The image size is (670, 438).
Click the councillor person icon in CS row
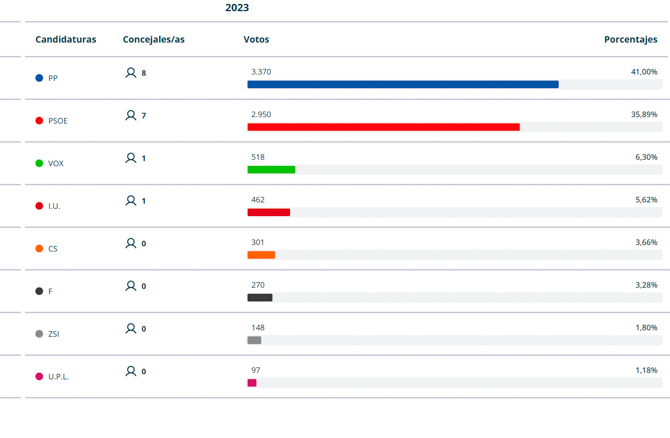[x=130, y=243]
